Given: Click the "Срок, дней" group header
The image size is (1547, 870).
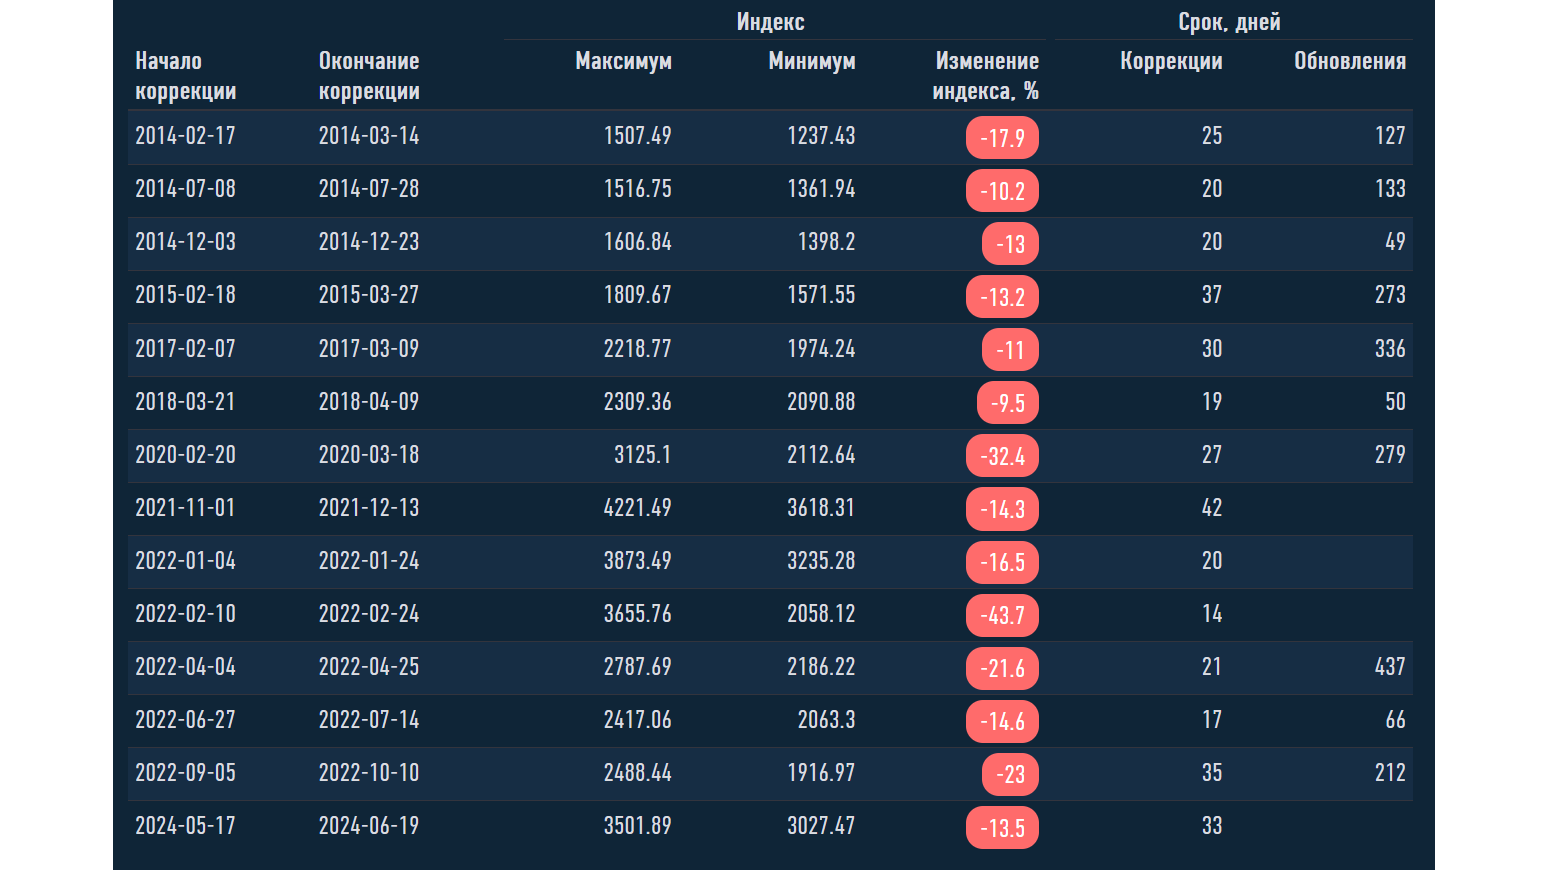Looking at the screenshot, I should coord(1229,22).
